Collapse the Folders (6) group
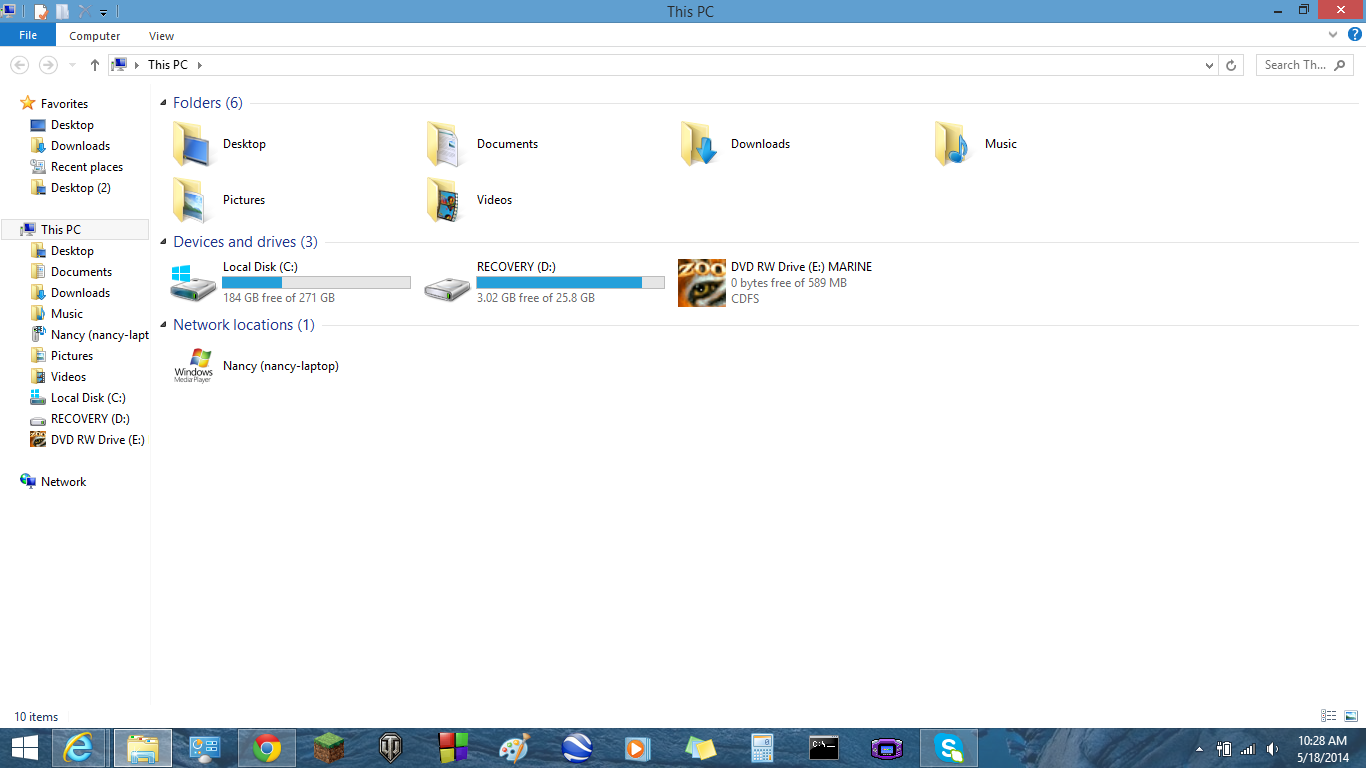Image resolution: width=1366 pixels, height=768 pixels. 164,103
